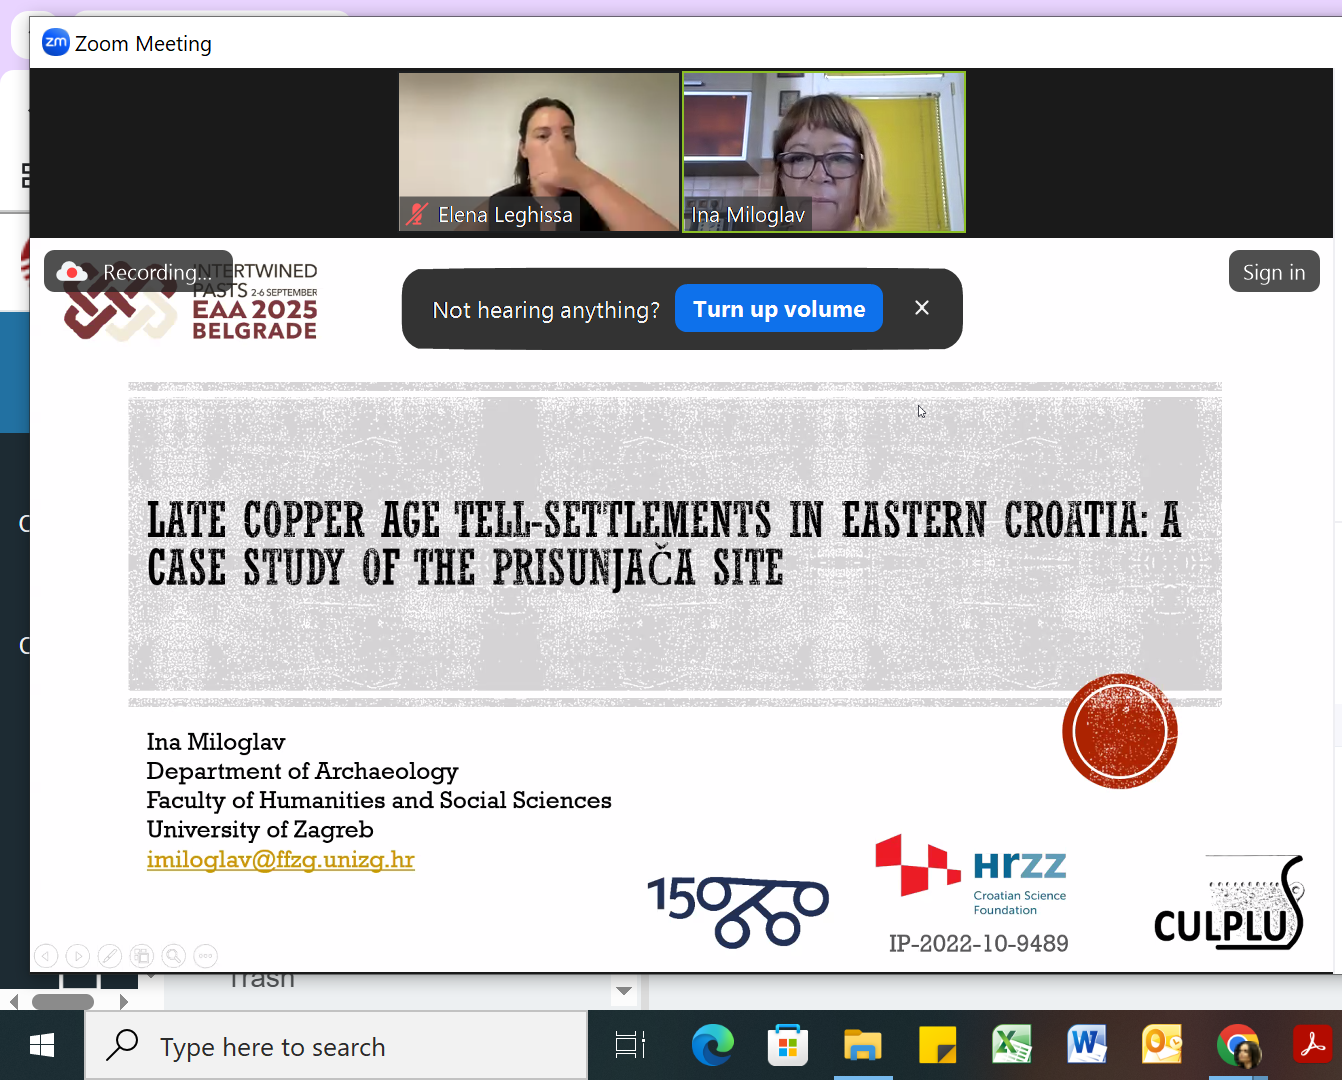Open more slideshow options (three dots)

tap(205, 956)
